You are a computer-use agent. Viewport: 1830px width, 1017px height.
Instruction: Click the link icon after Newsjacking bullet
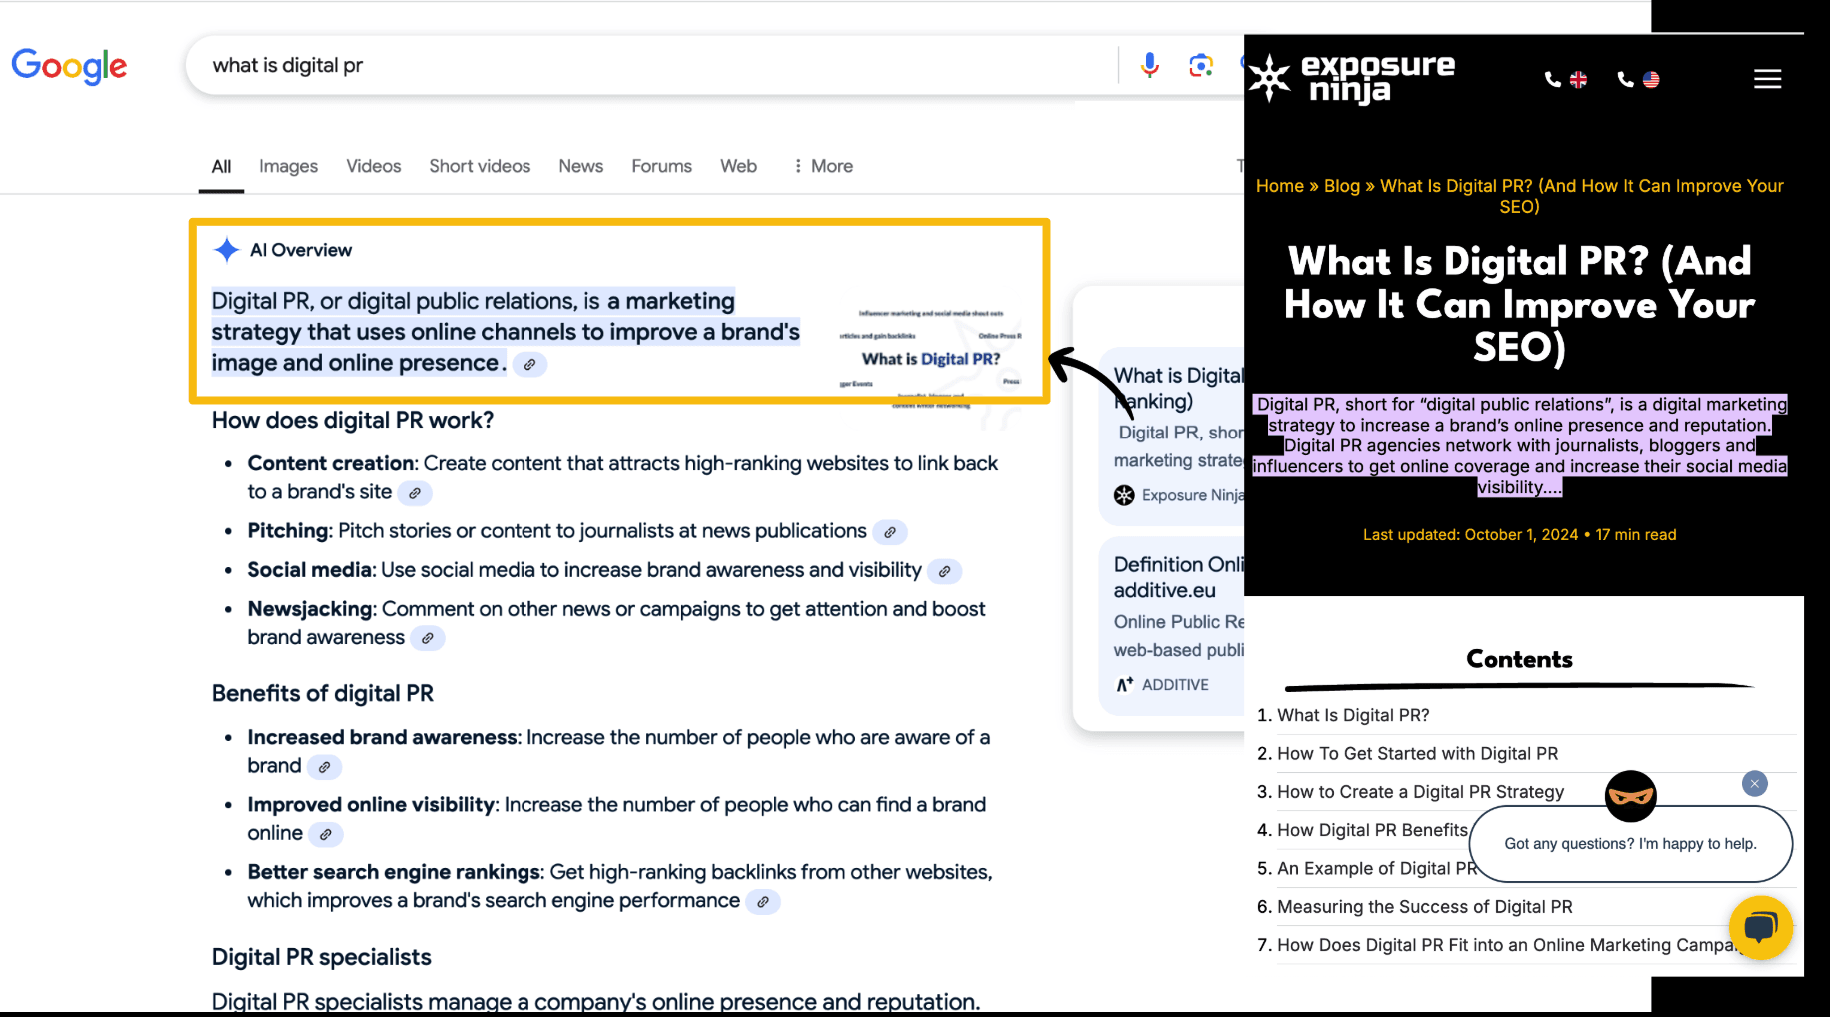click(x=428, y=638)
